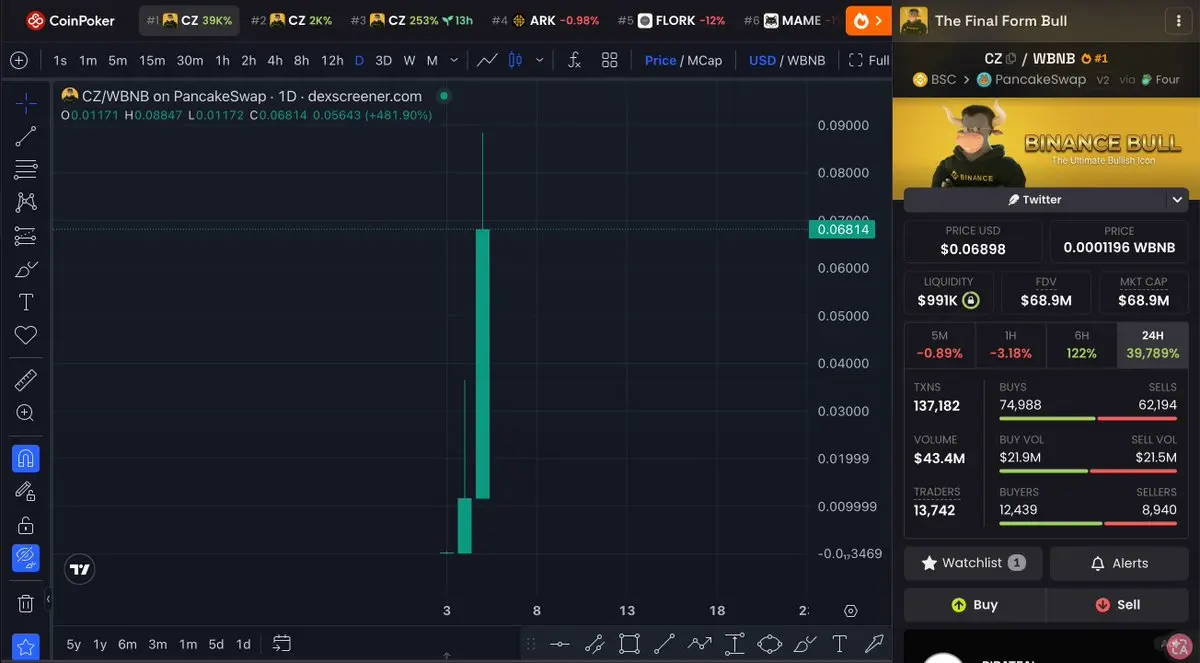Activate the zoom in magnifier tool
The image size is (1200, 663).
coord(26,413)
